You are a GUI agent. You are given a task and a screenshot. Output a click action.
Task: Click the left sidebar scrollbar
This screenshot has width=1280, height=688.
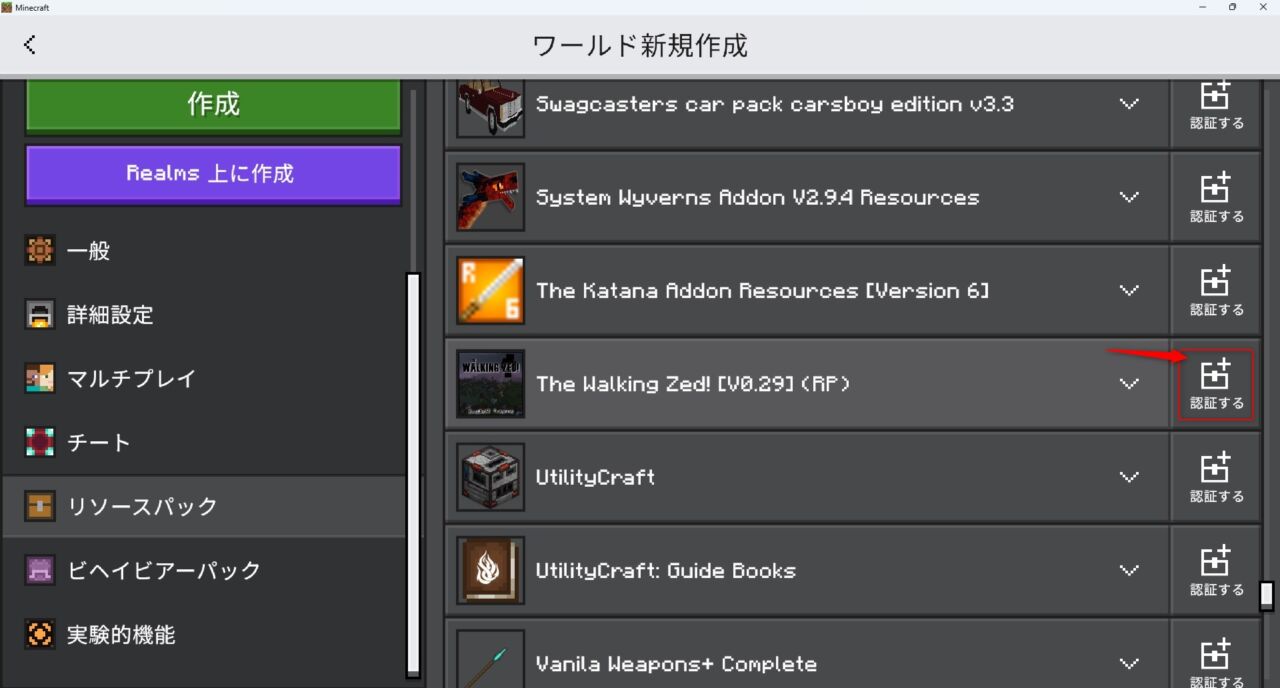click(x=413, y=475)
